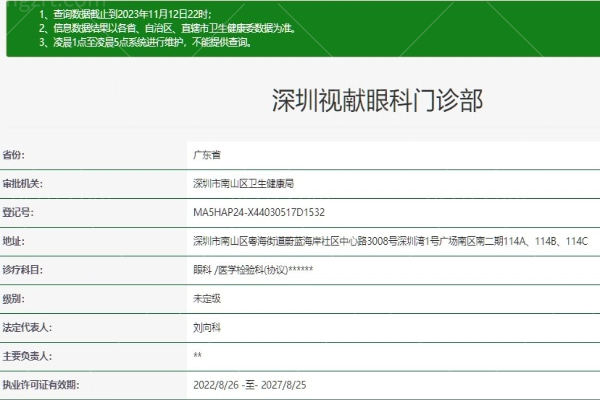Click the label 主要负责人:
This screenshot has height=400, width=600.
[27, 356]
